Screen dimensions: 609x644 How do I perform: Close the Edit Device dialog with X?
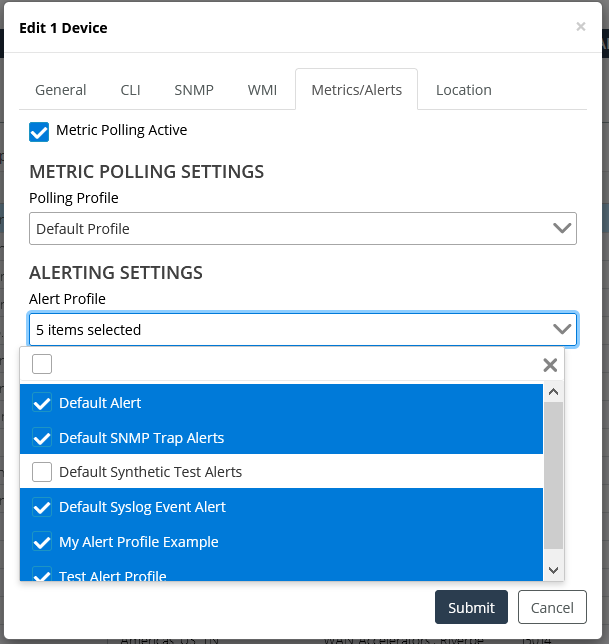(580, 27)
